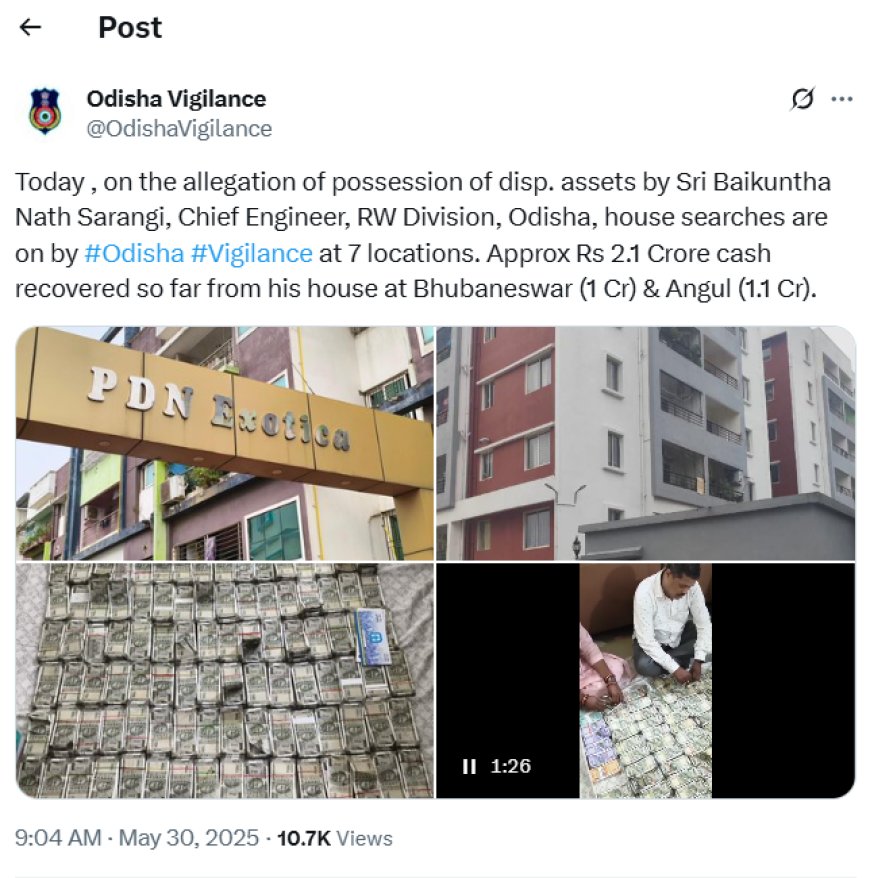Image resolution: width=870 pixels, height=878 pixels.
Task: Click the blue card atop the cash pile
Action: point(373,637)
